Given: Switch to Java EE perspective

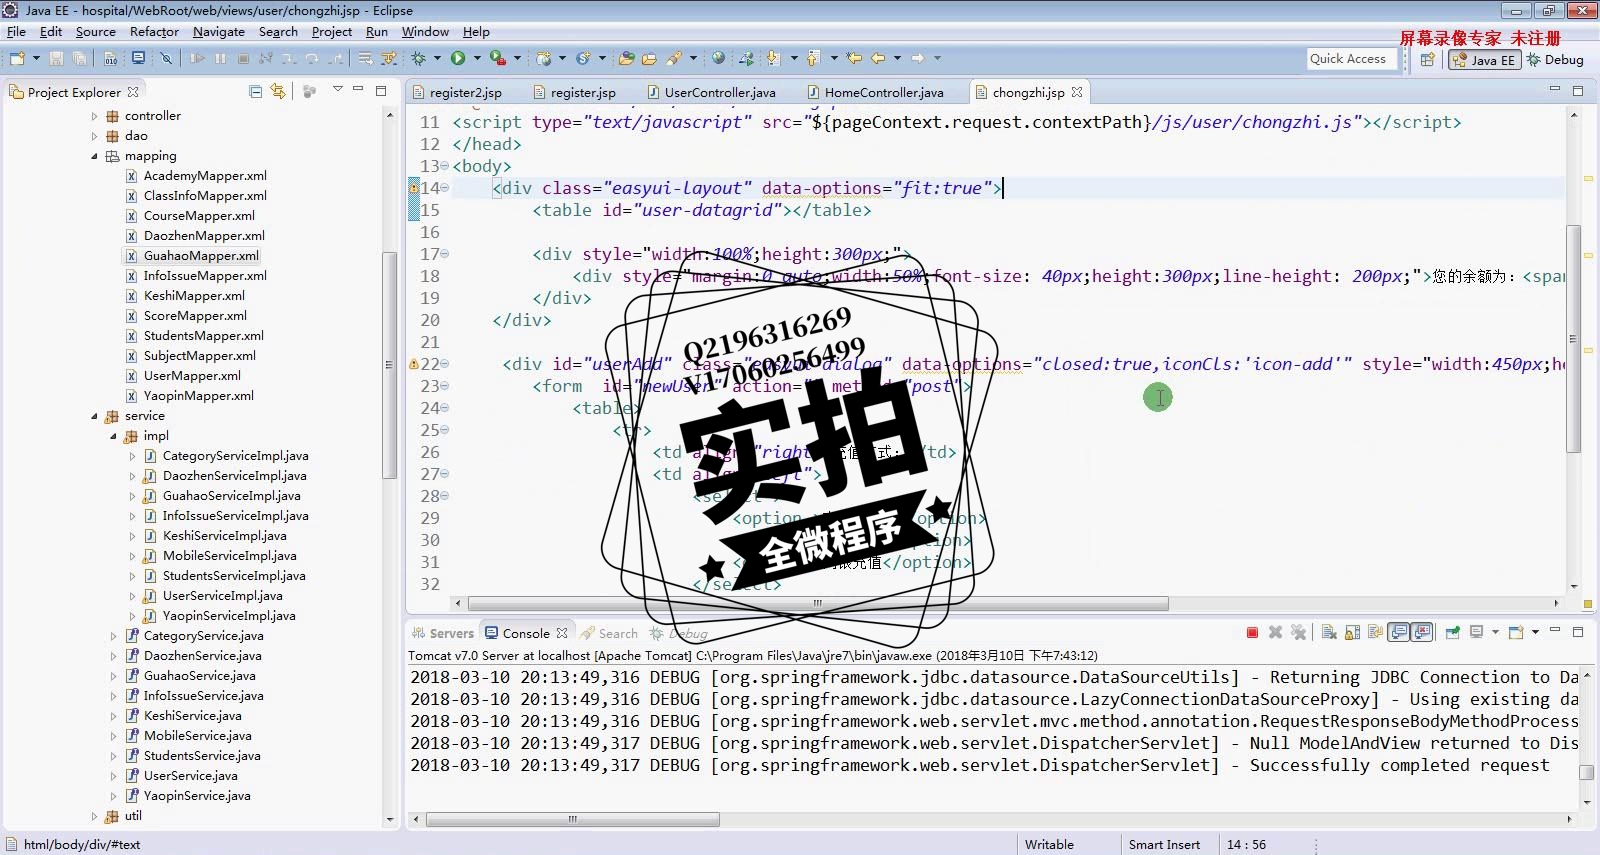Looking at the screenshot, I should [1485, 60].
